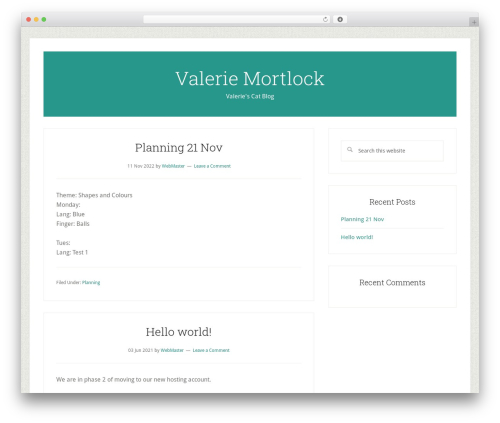Click the Filed Under: label

click(68, 282)
